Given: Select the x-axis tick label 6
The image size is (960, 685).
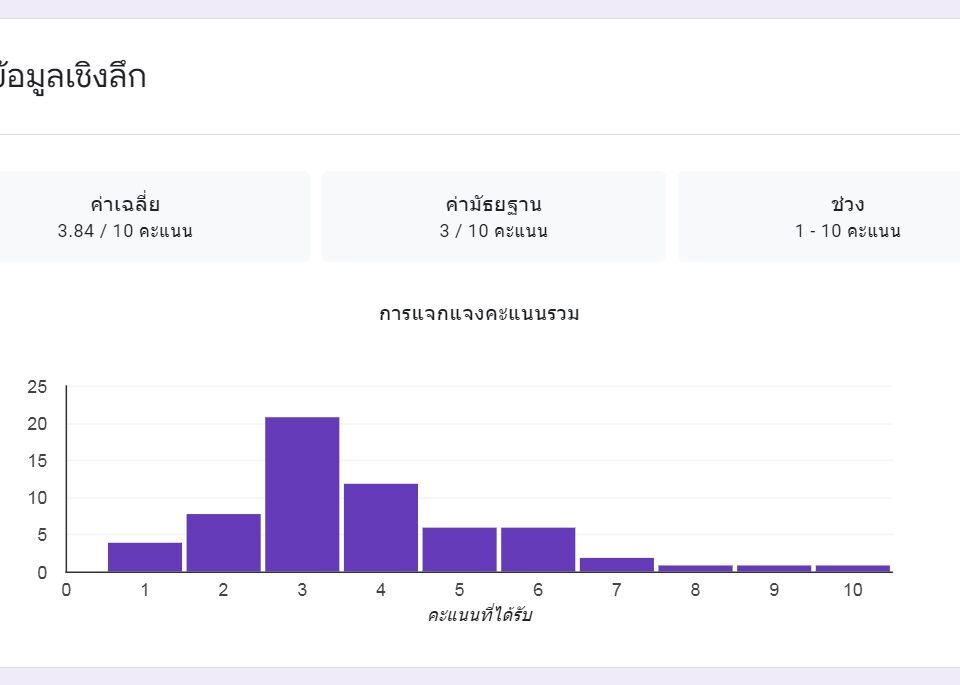Looking at the screenshot, I should pyautogui.click(x=538, y=590).
